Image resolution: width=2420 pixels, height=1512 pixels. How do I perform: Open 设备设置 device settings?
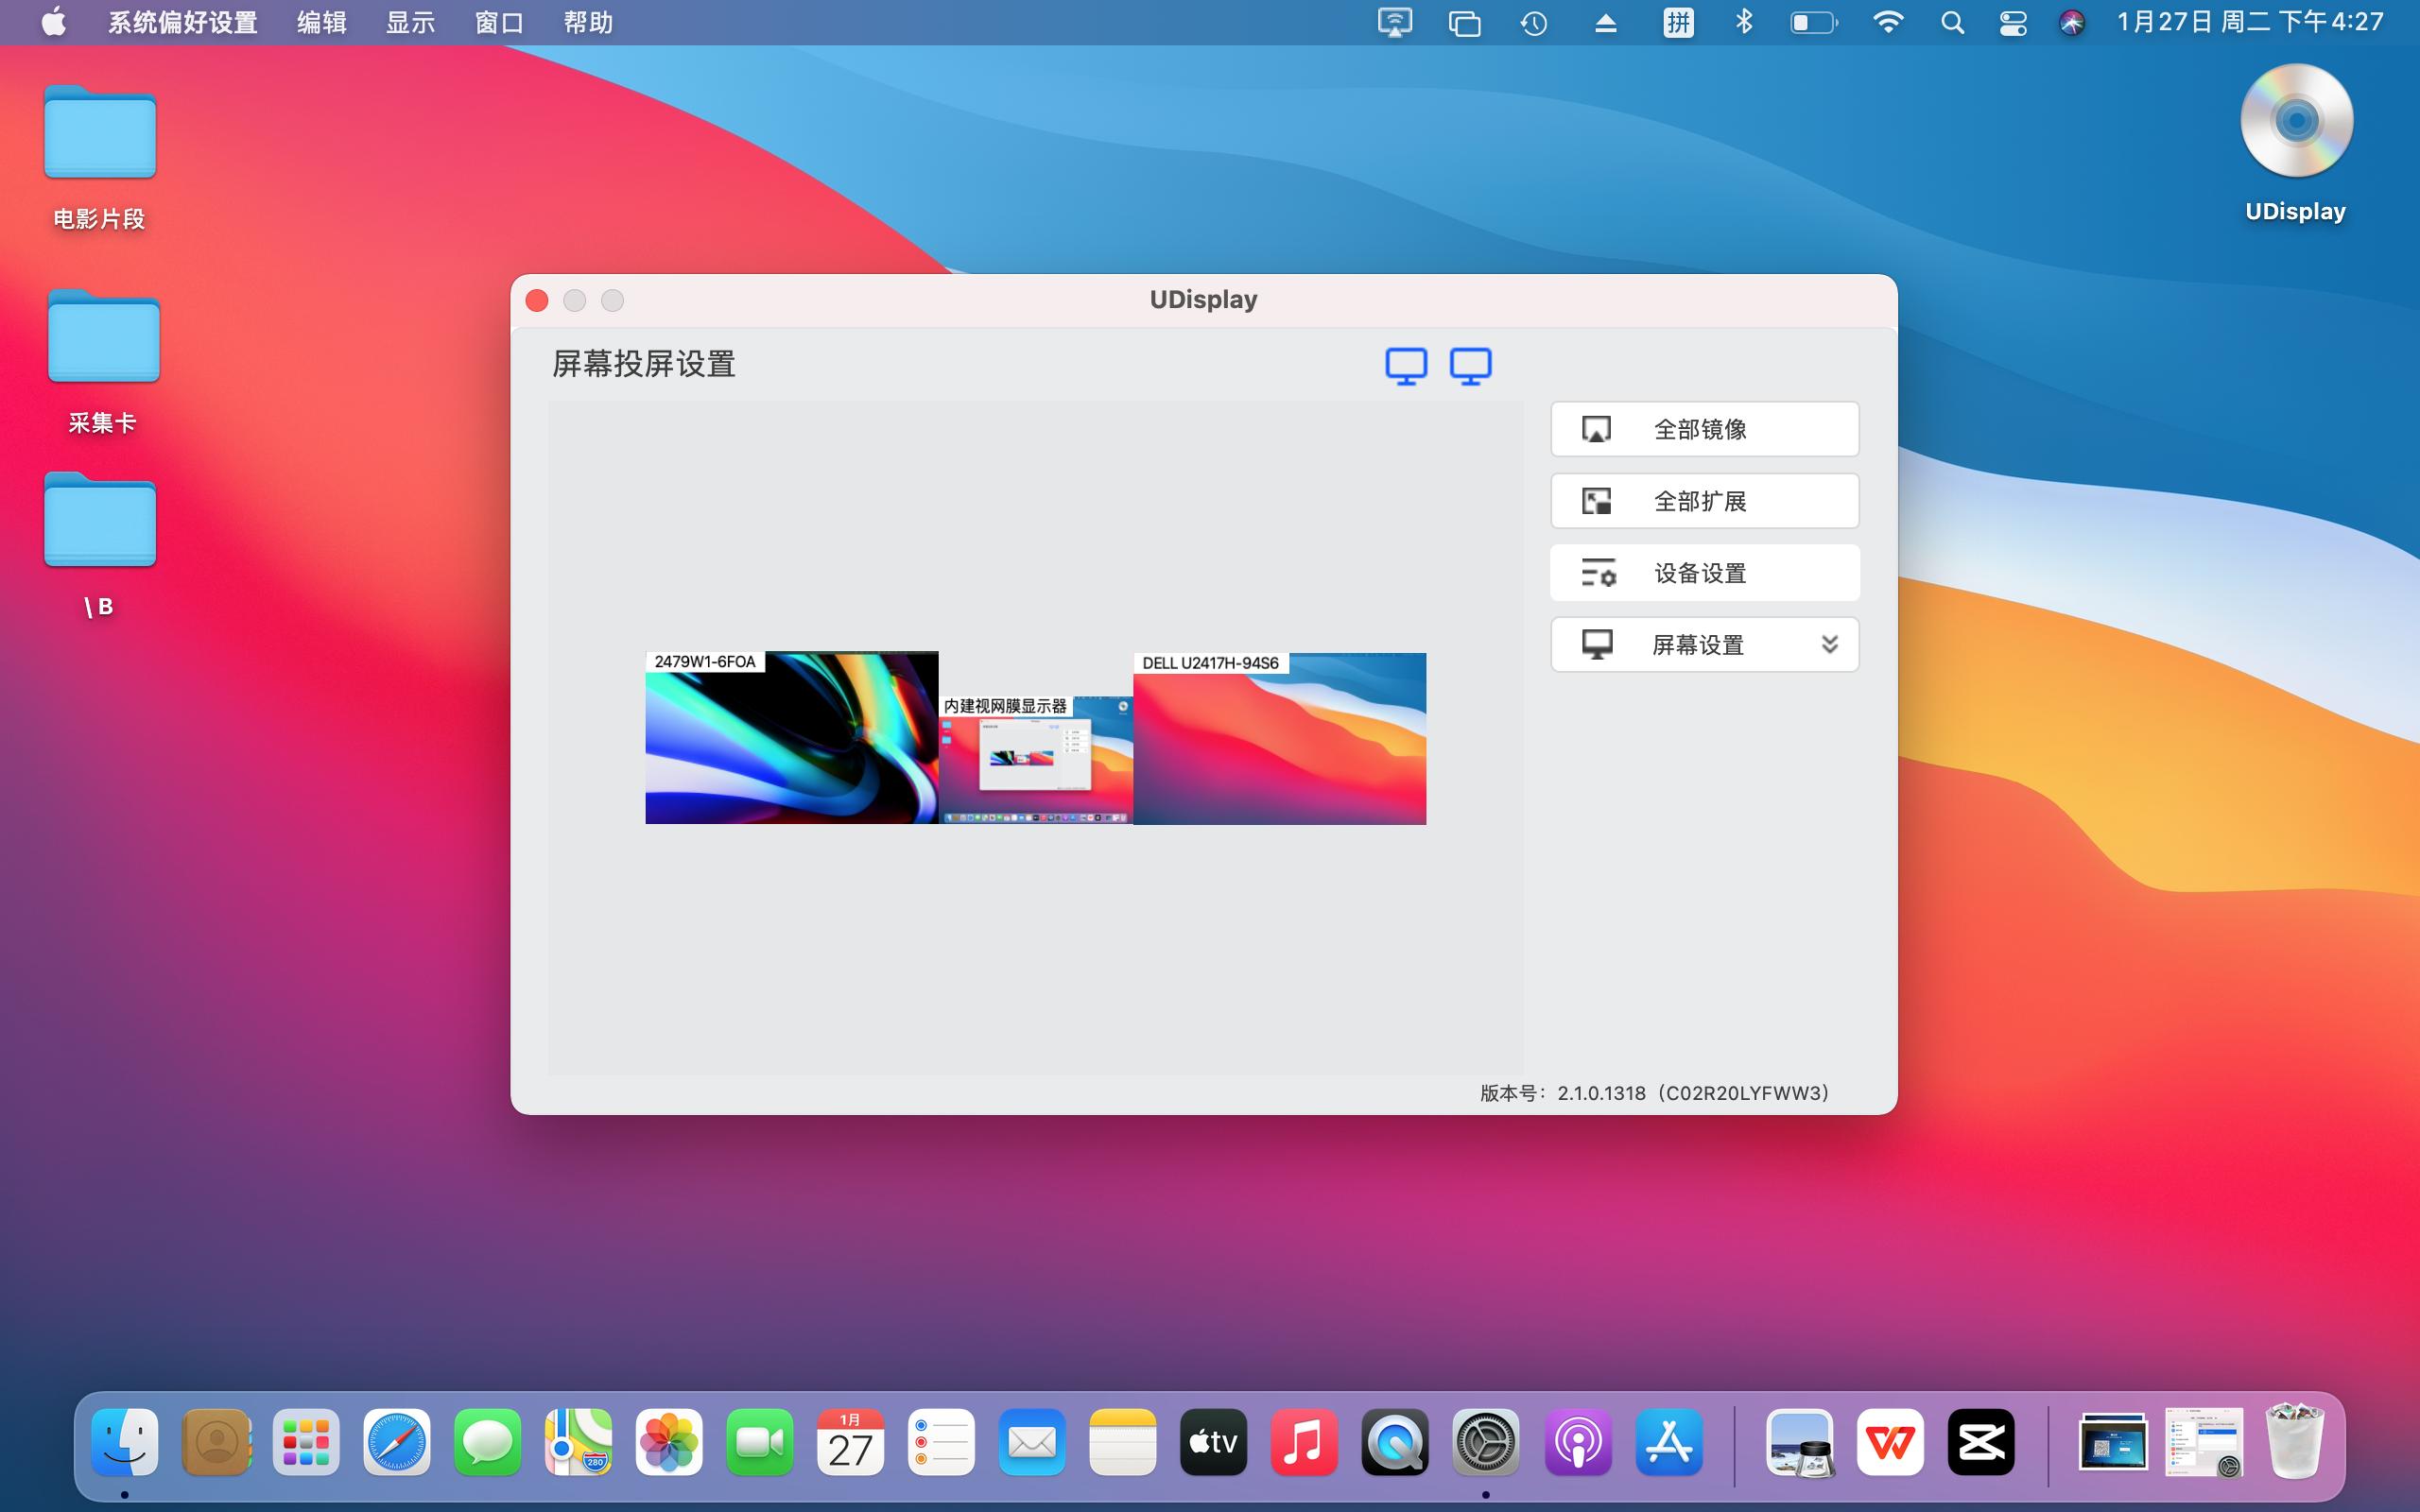pos(1704,573)
